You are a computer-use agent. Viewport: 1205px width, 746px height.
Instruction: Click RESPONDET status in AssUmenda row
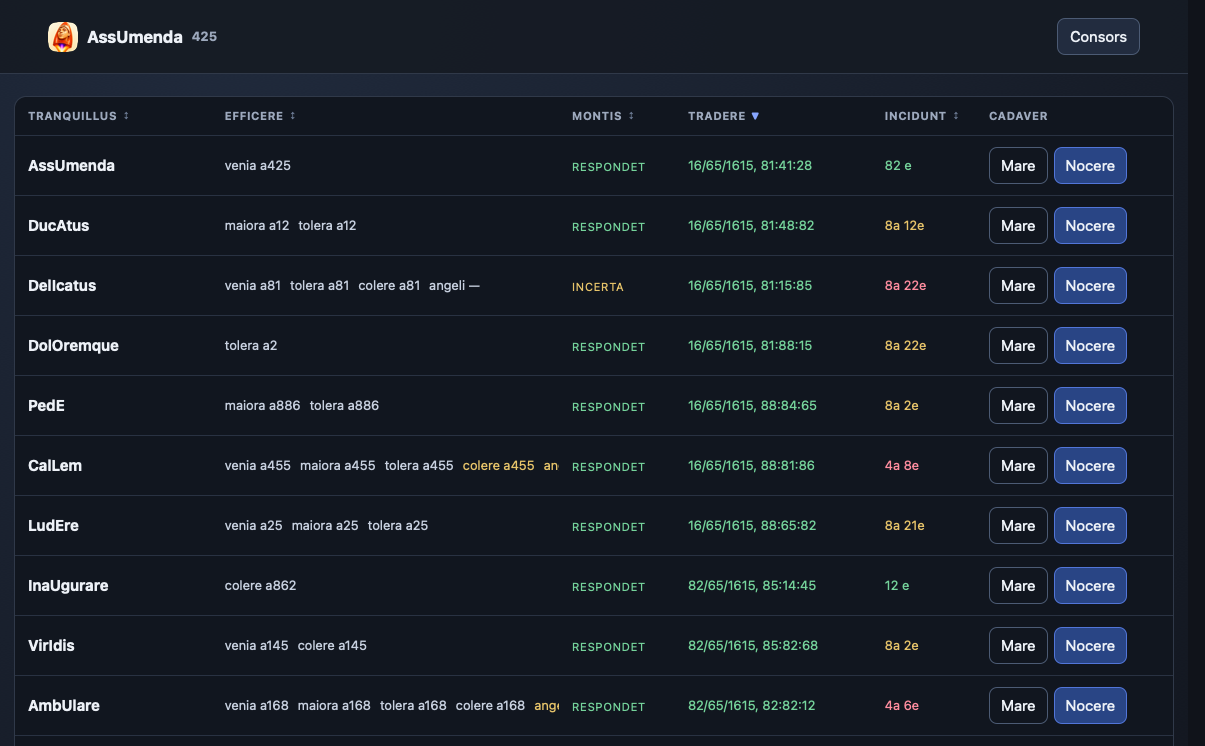608,167
